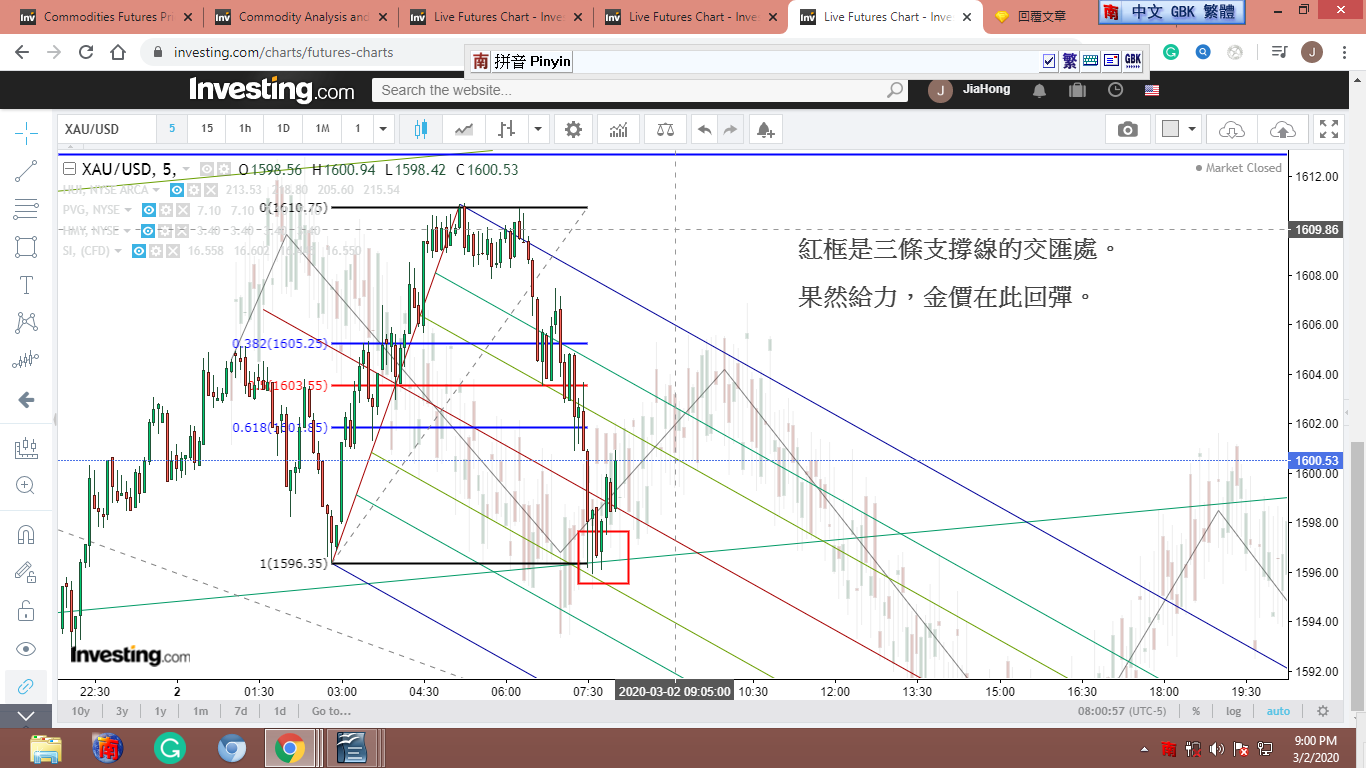Image resolution: width=1366 pixels, height=768 pixels.
Task: Switch to Commodity Analysis browser tab
Action: [x=300, y=17]
